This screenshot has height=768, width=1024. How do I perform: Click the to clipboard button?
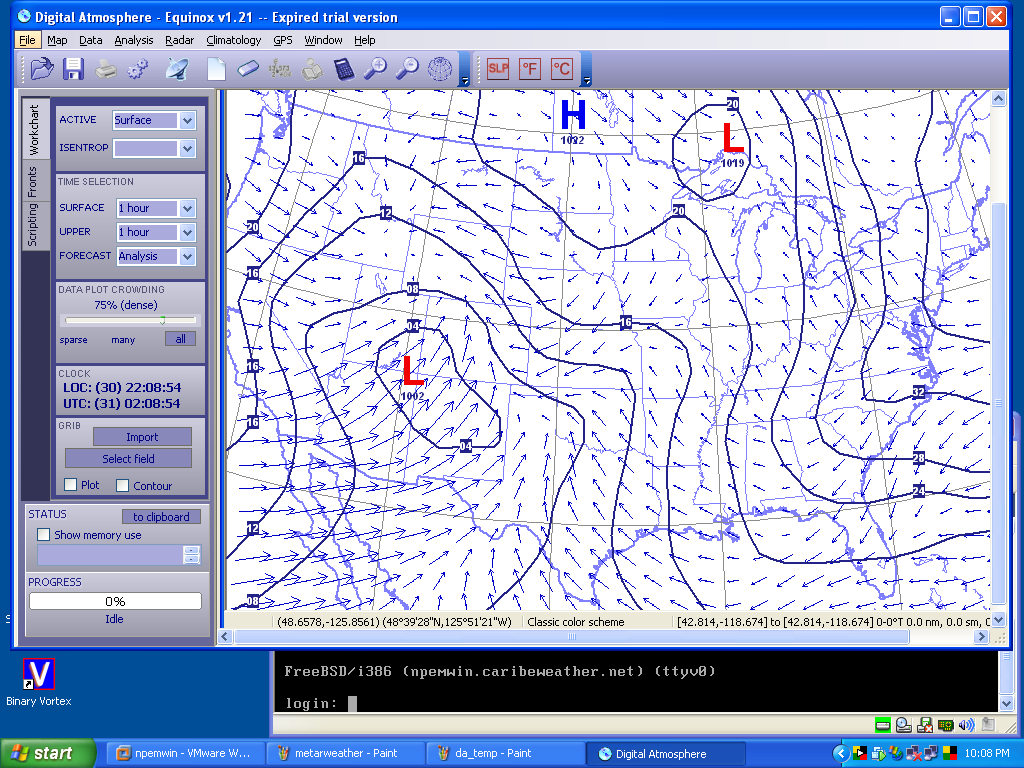[x=161, y=517]
